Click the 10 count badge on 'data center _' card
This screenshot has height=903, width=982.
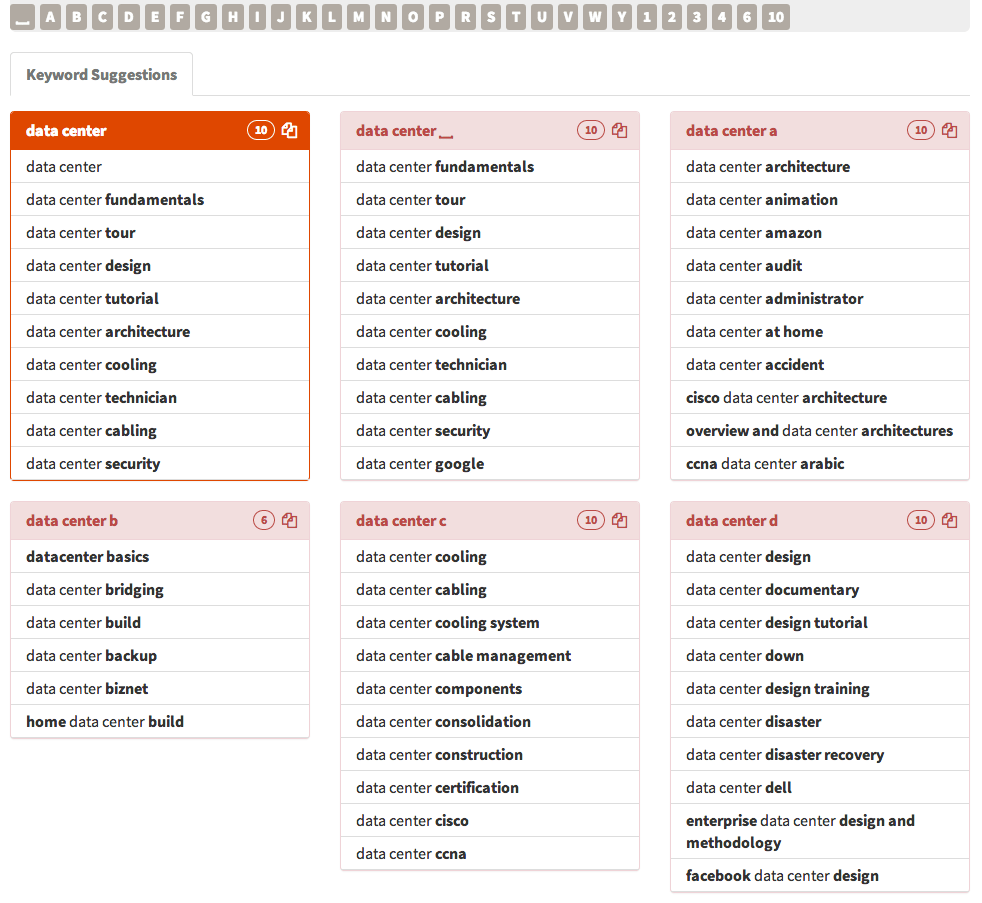pyautogui.click(x=591, y=130)
